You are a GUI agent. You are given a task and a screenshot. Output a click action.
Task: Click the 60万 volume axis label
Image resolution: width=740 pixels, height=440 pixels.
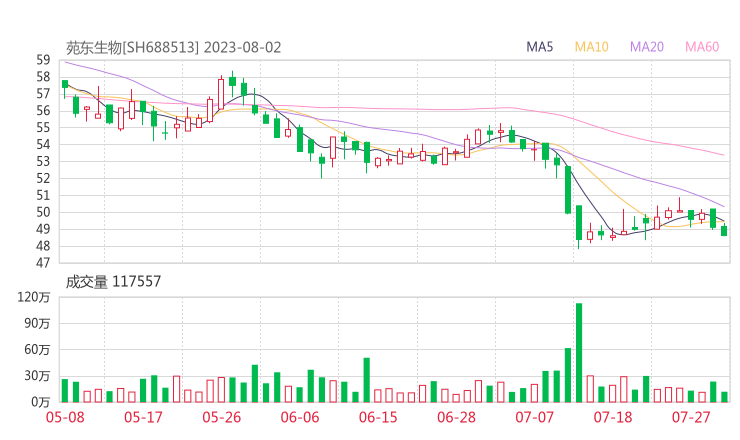pyautogui.click(x=37, y=350)
